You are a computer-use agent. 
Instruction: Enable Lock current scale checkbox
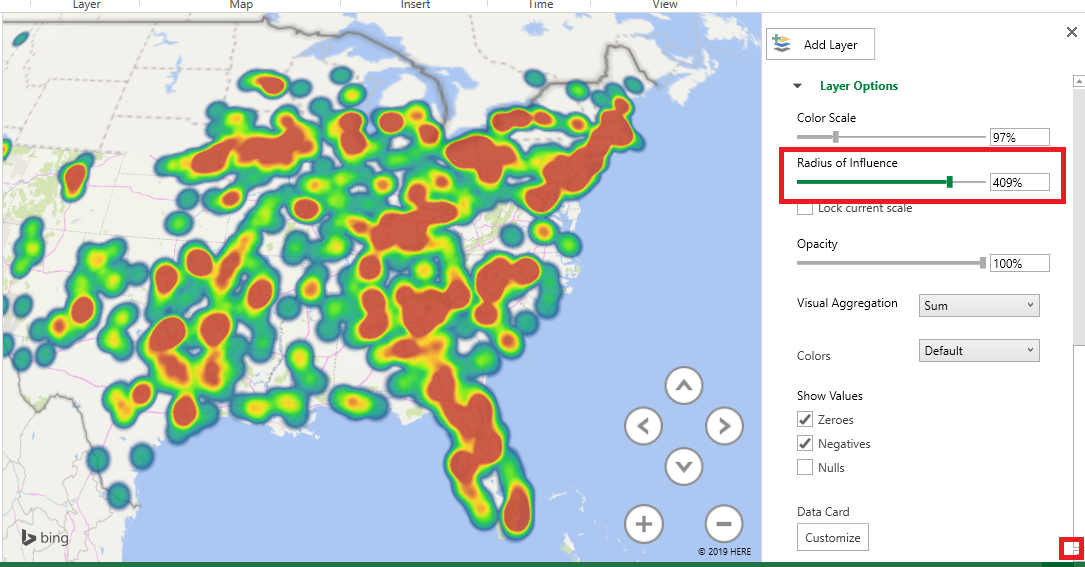point(805,208)
